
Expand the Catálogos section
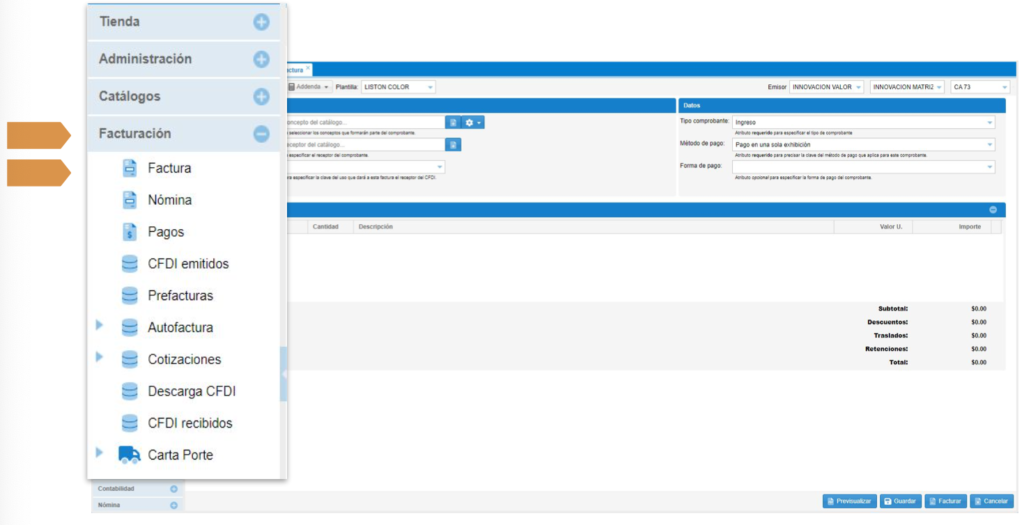coord(184,97)
